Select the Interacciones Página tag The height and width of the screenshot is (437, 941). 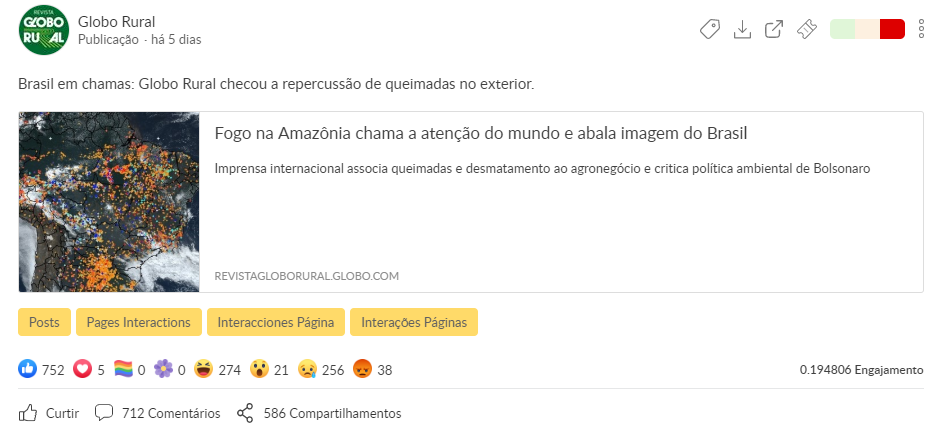point(276,322)
